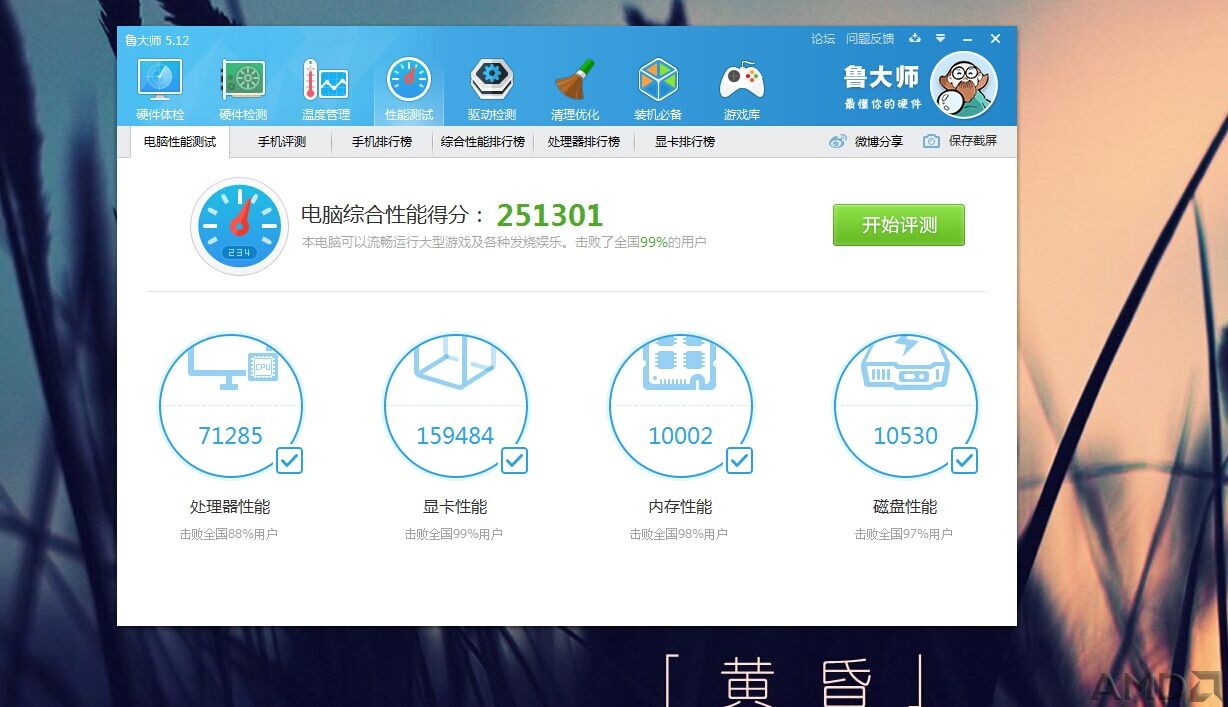
Task: Click the memory circle showing 10002
Action: [681, 407]
